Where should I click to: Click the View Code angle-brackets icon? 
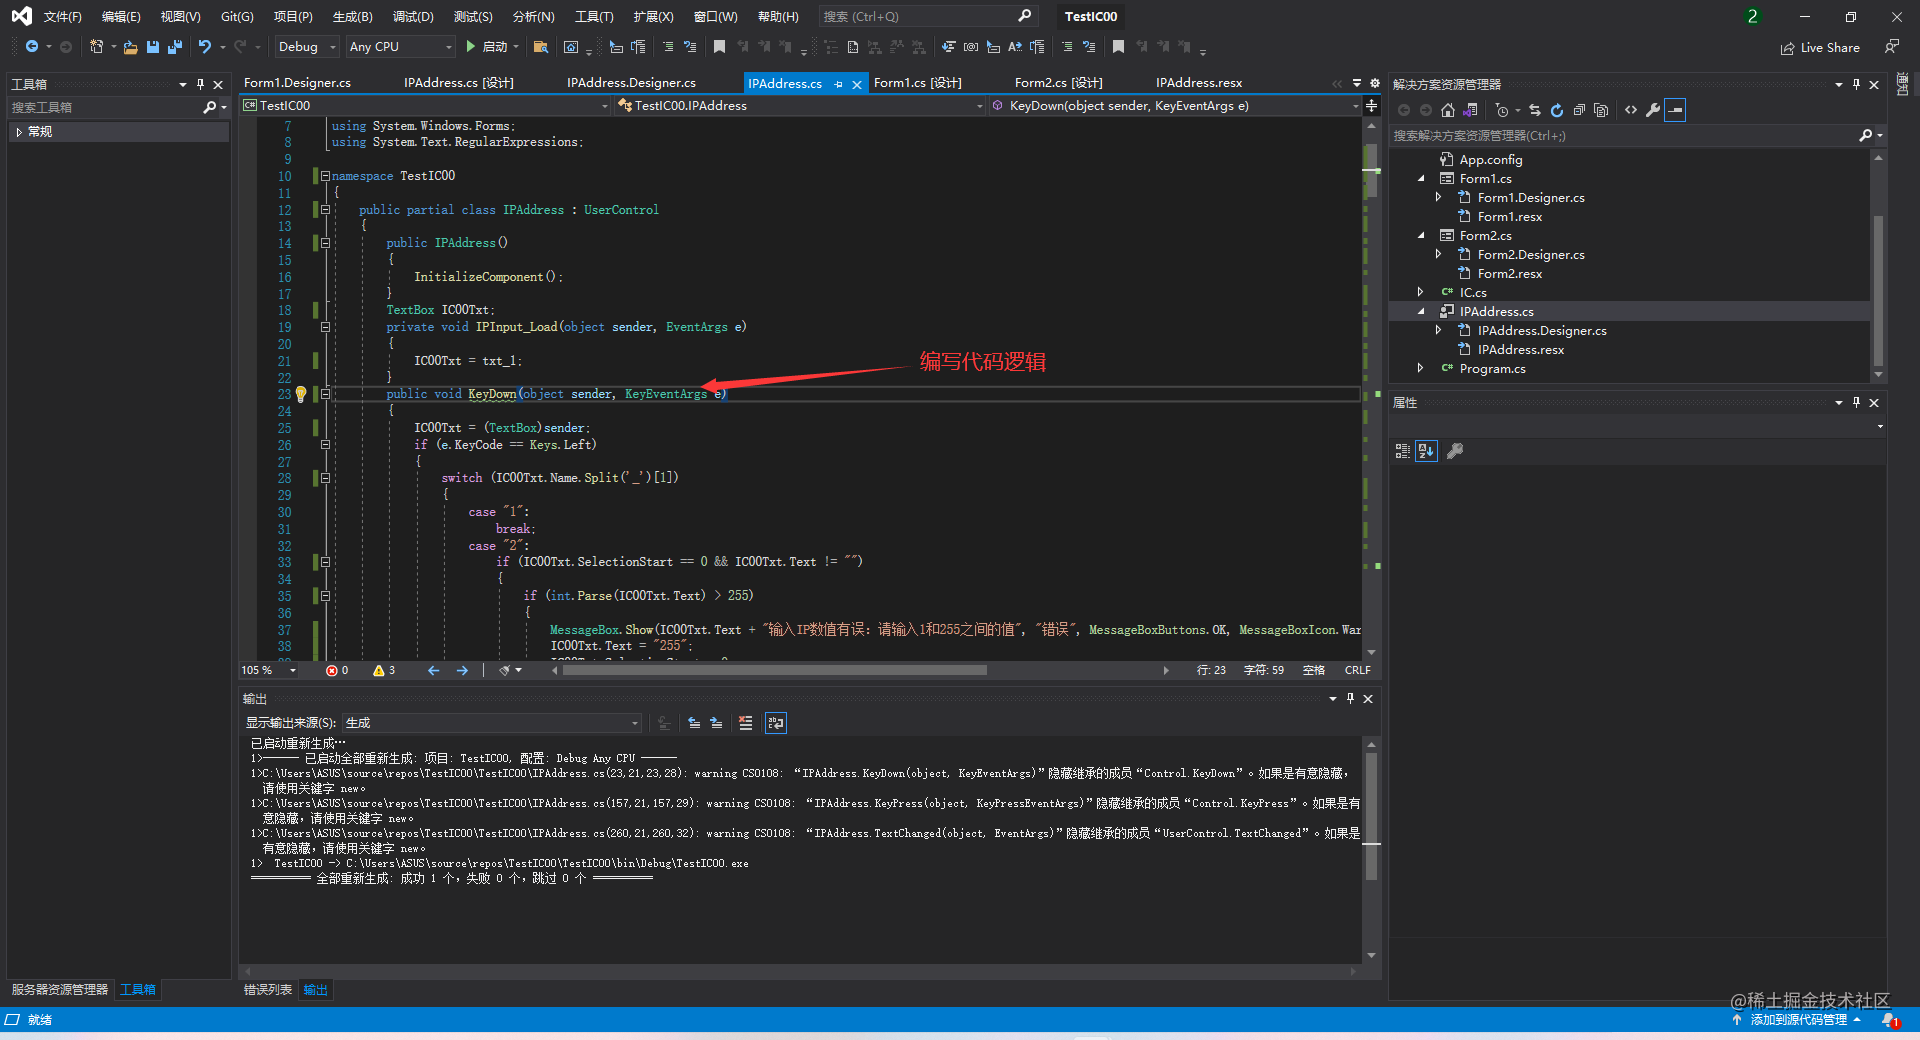1631,110
